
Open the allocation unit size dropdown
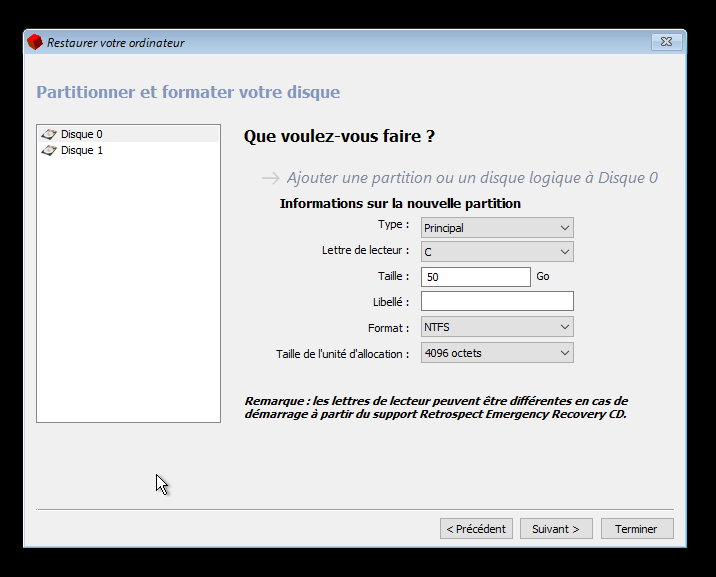497,353
